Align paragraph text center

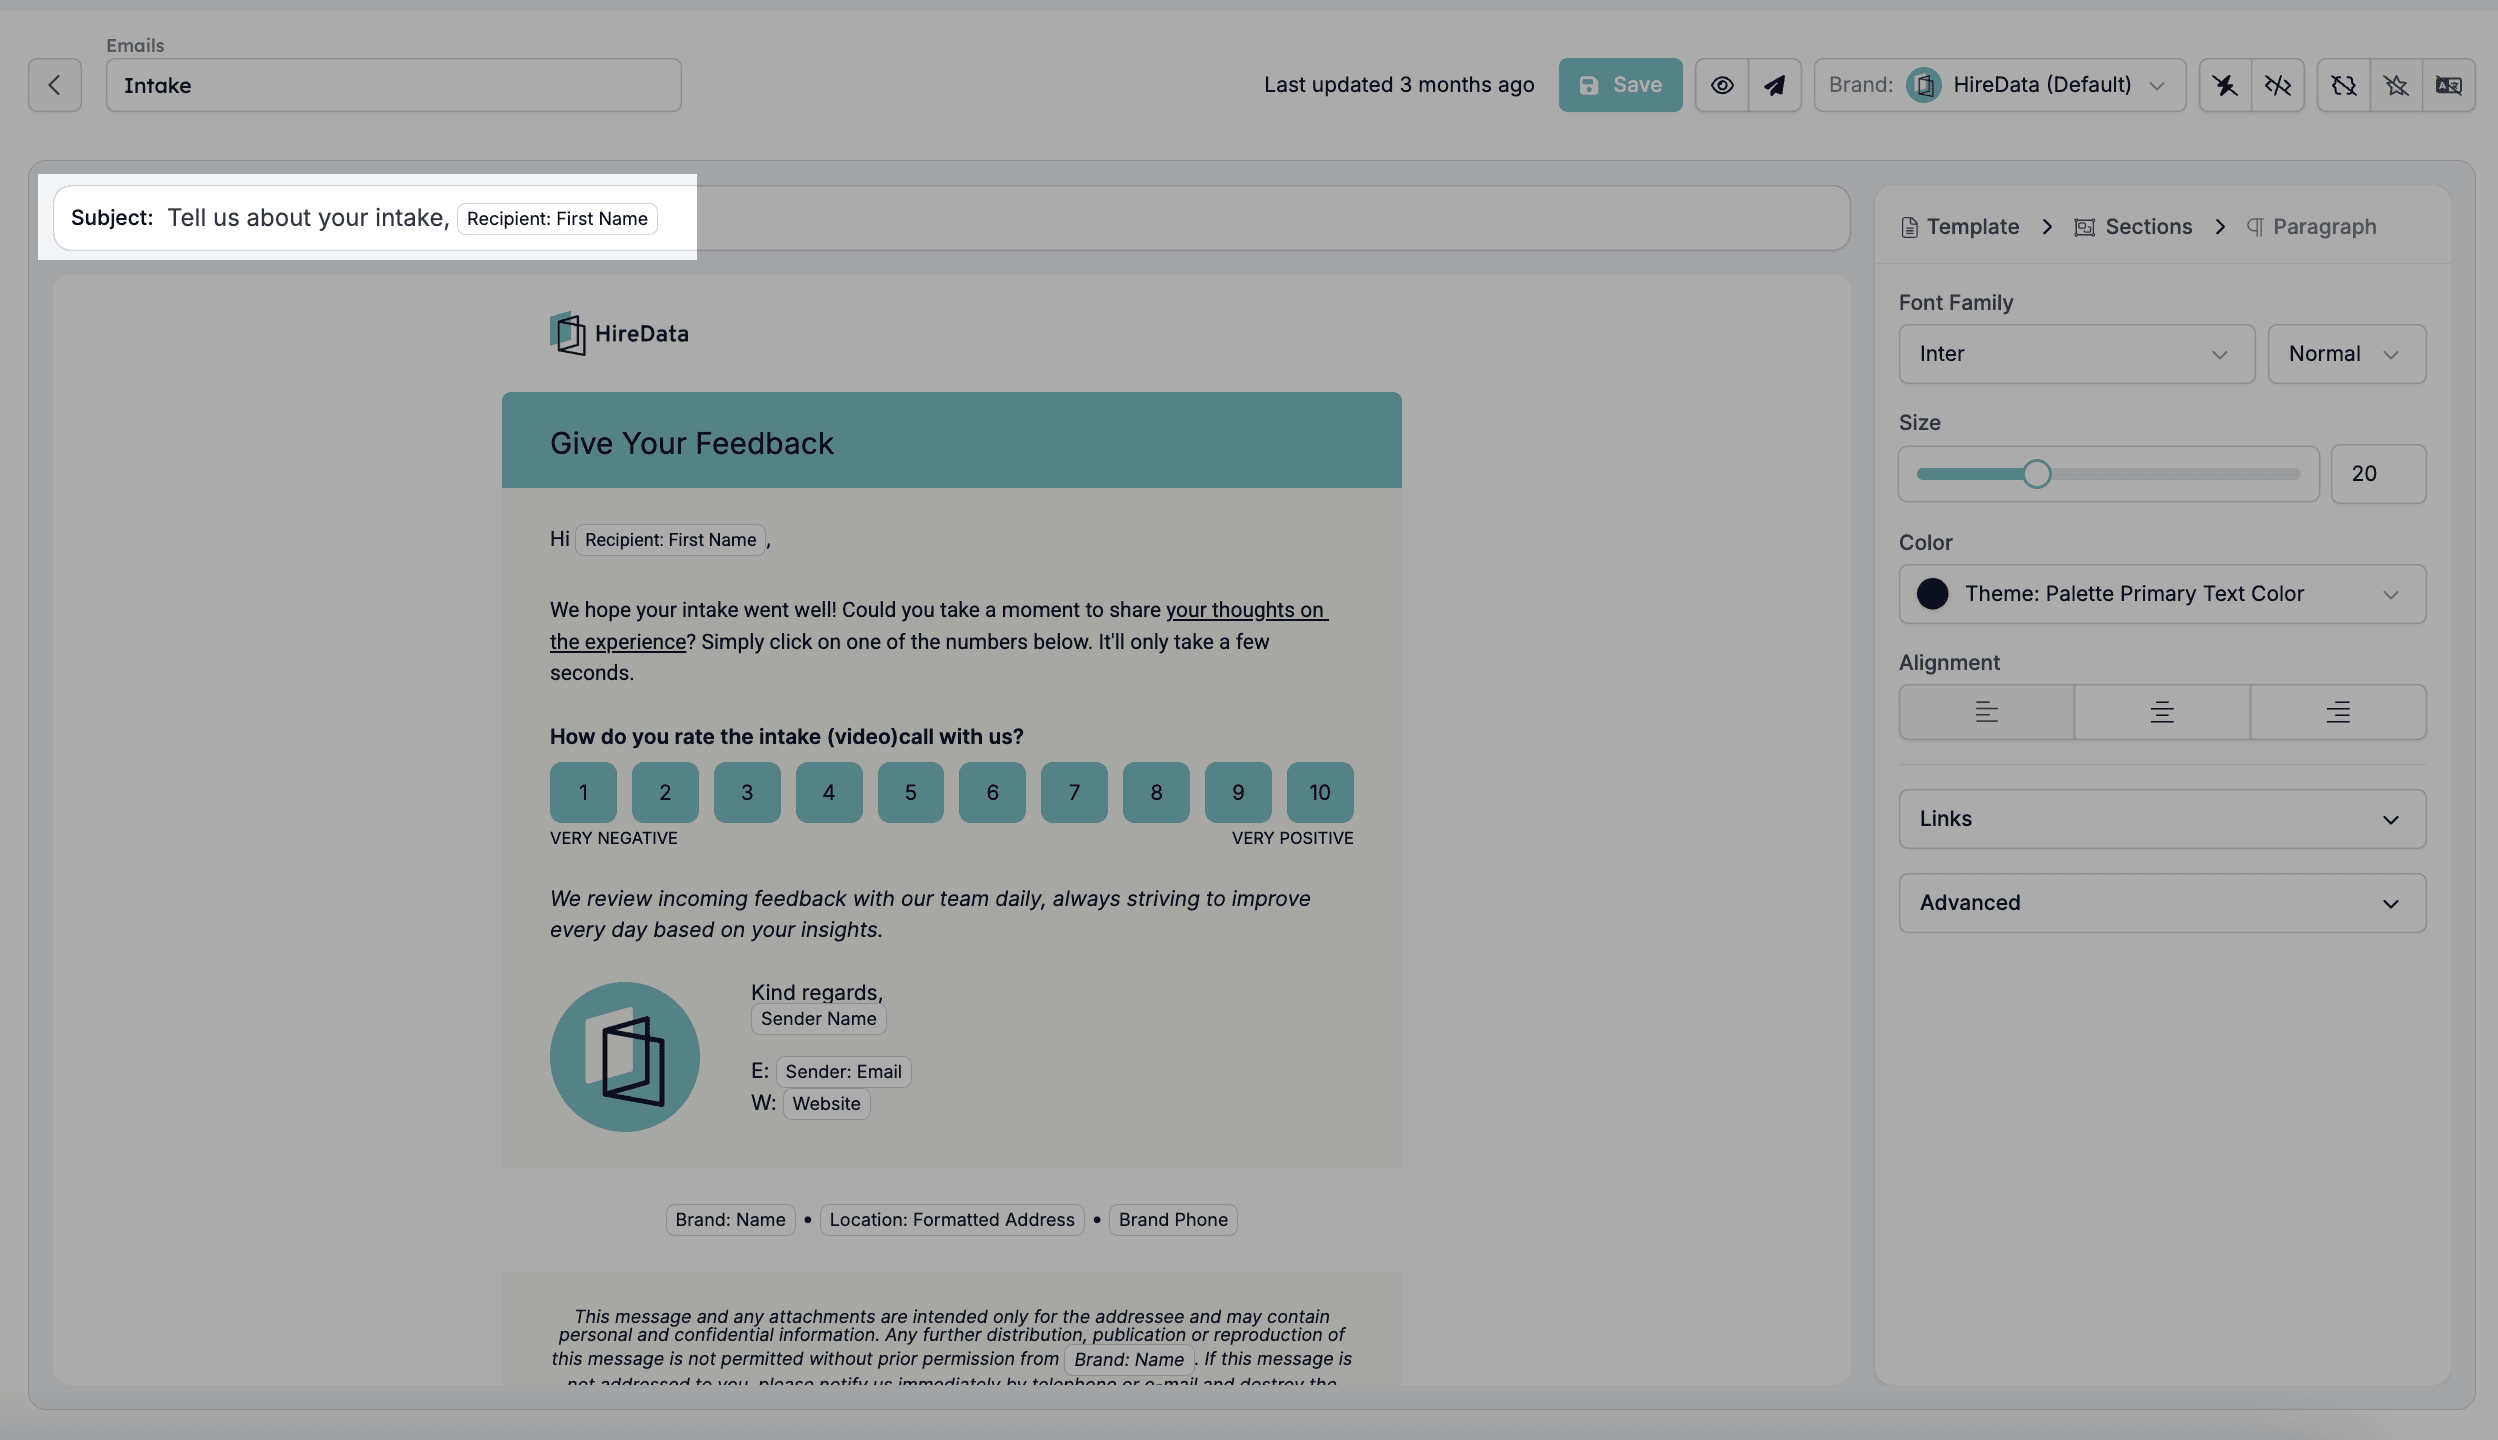(x=2162, y=712)
